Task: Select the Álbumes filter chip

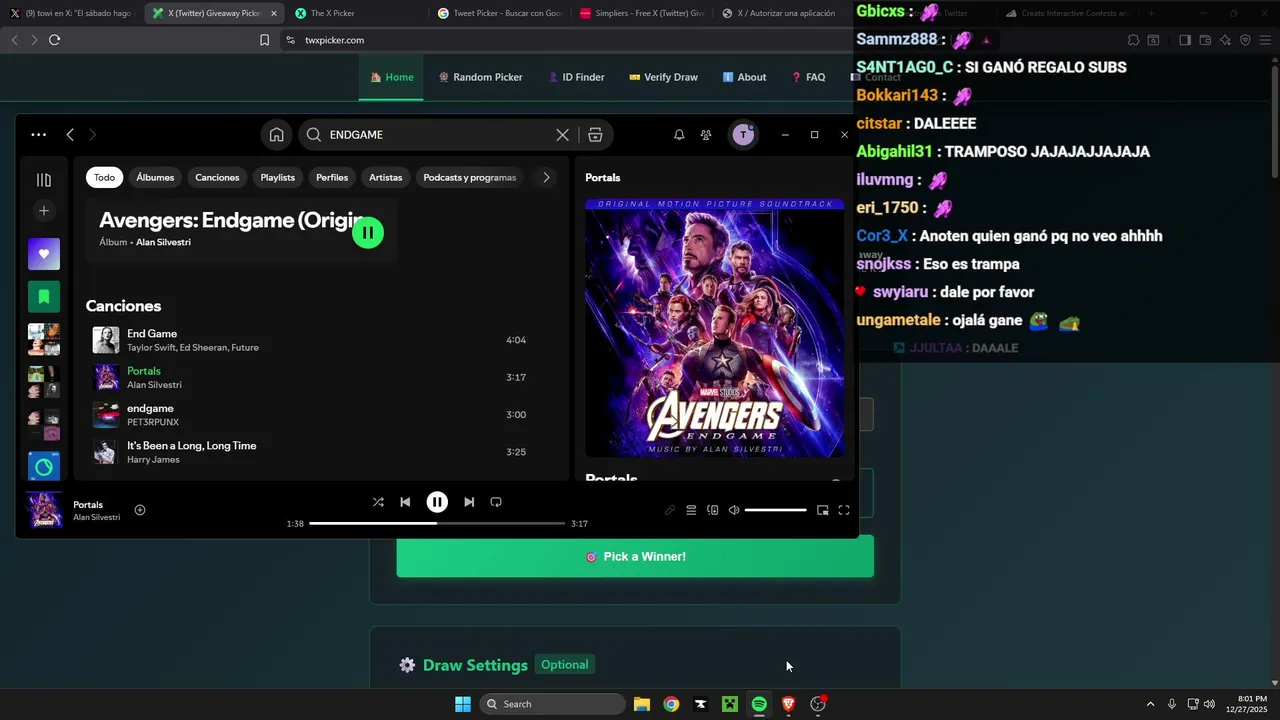Action: [155, 177]
